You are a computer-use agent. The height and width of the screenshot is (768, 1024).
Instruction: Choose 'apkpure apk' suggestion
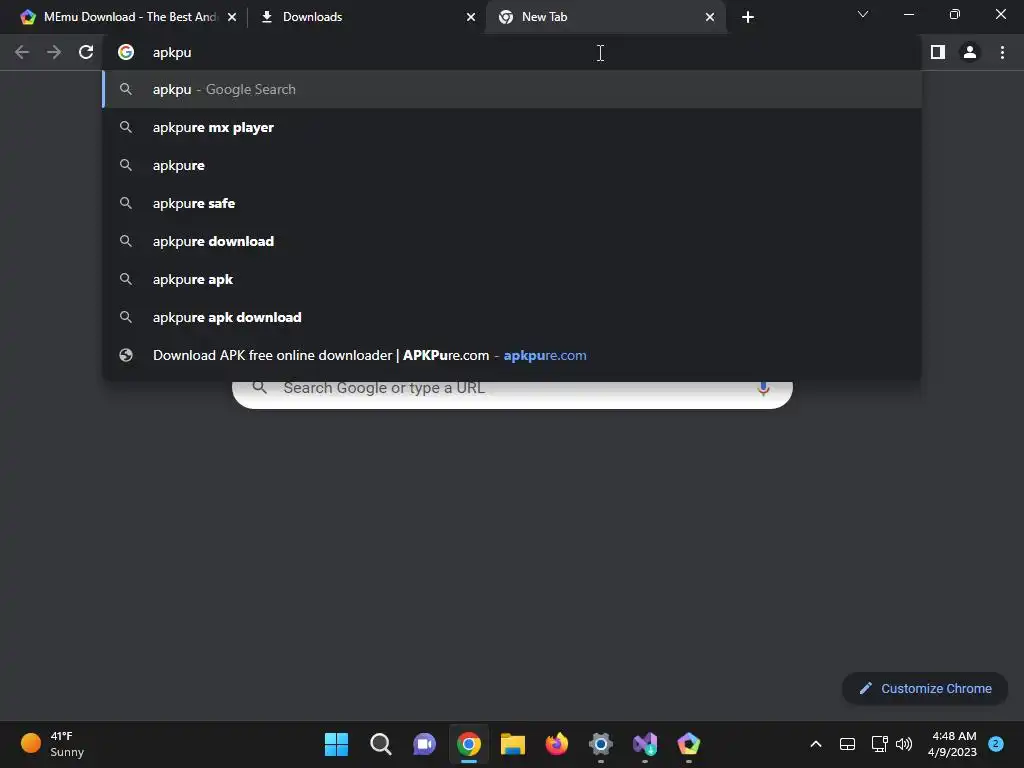click(x=512, y=279)
